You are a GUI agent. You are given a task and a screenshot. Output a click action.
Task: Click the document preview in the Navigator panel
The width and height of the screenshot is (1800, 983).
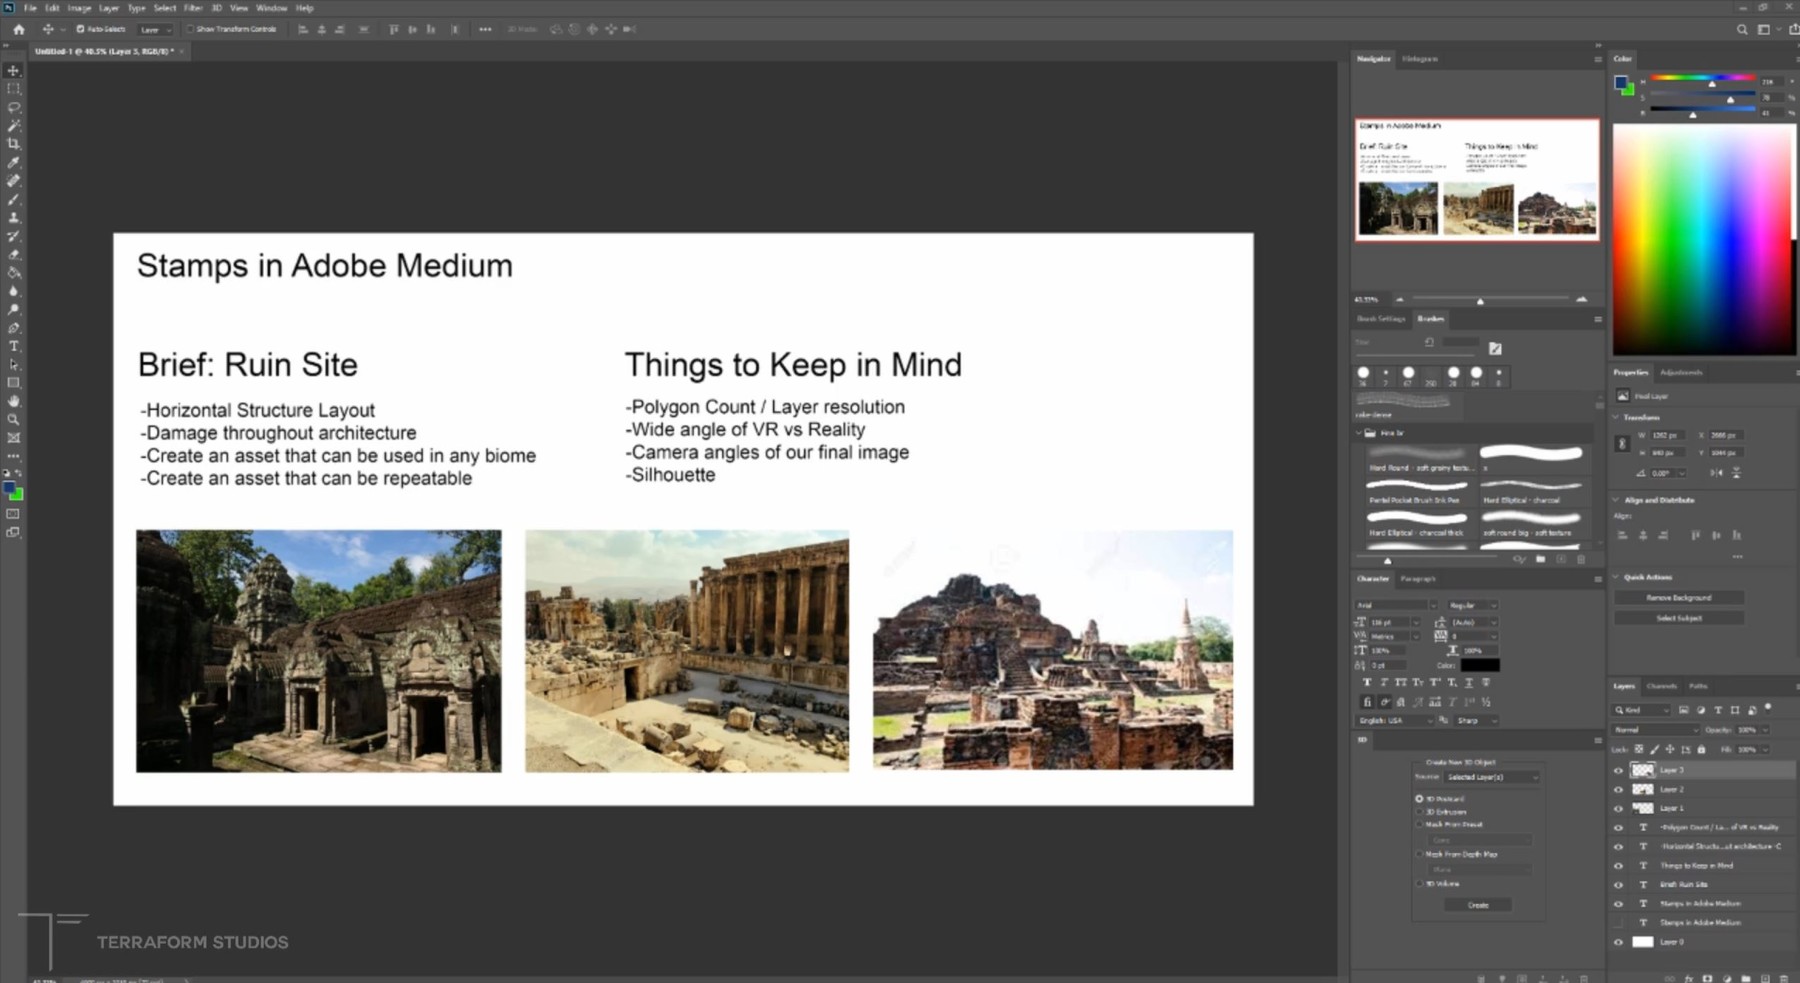coord(1476,180)
